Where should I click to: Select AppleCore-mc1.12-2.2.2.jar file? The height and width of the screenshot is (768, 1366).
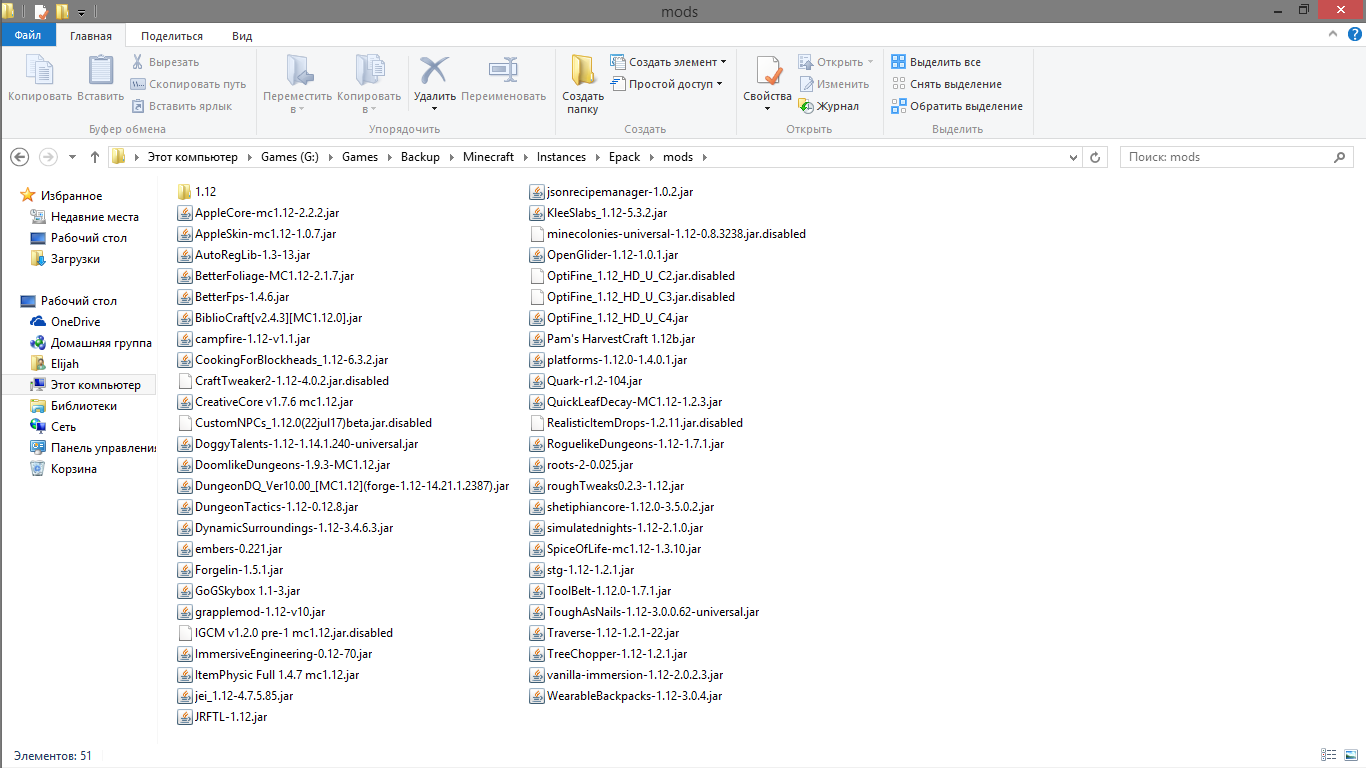coord(258,212)
